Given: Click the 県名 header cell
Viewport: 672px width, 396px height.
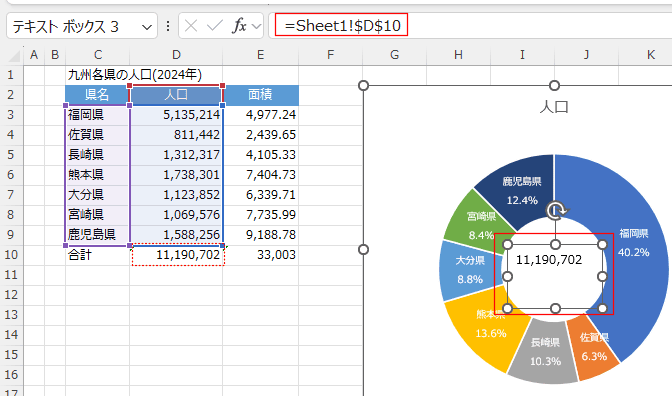Looking at the screenshot, I should pos(97,95).
